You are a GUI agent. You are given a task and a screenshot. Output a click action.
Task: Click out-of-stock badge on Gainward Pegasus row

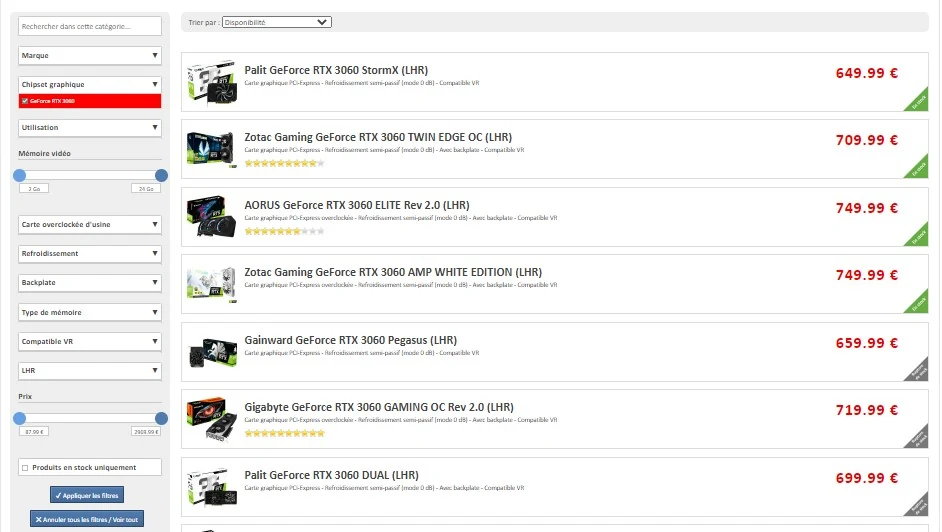tap(919, 372)
